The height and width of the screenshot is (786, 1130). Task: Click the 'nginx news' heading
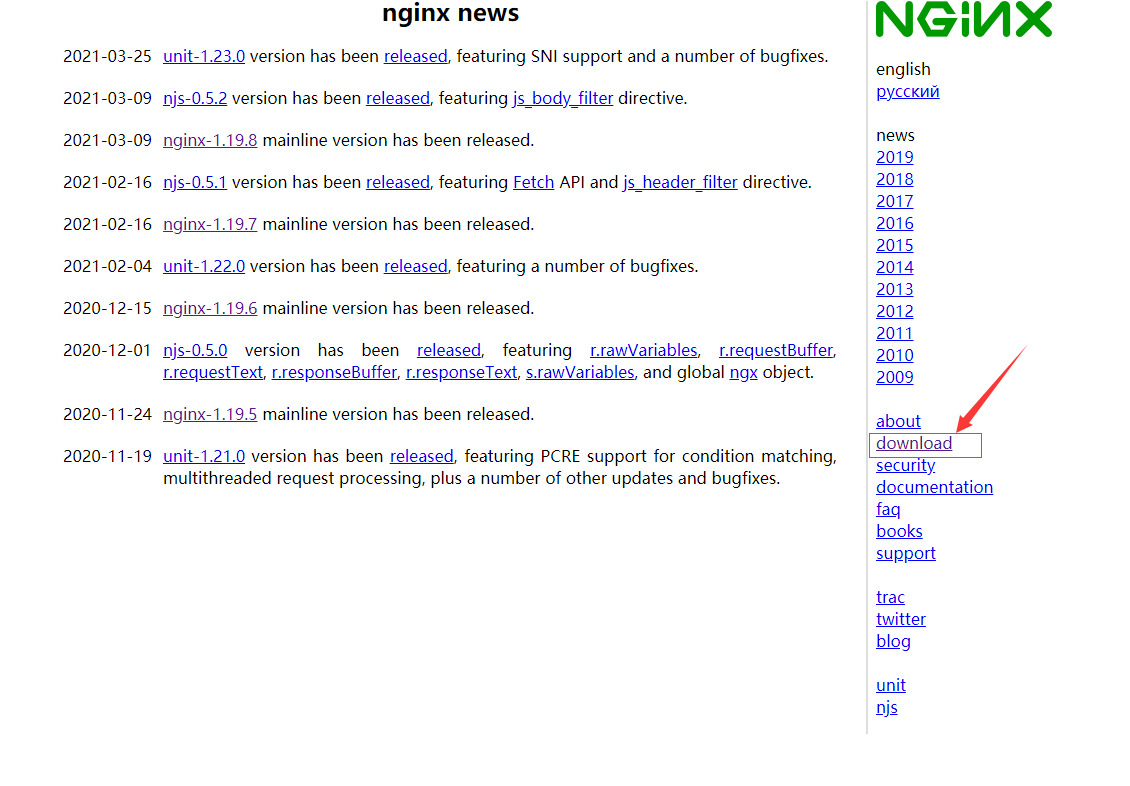click(450, 13)
